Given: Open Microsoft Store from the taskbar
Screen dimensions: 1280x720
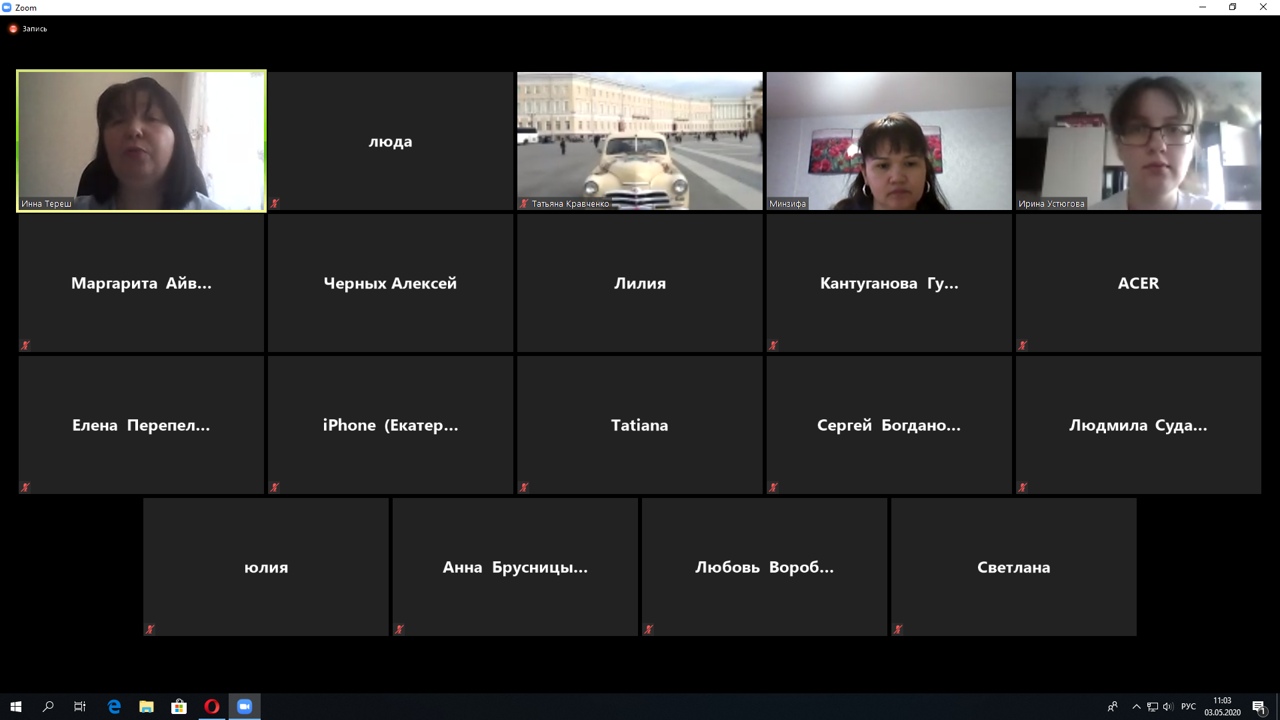Looking at the screenshot, I should tap(179, 706).
